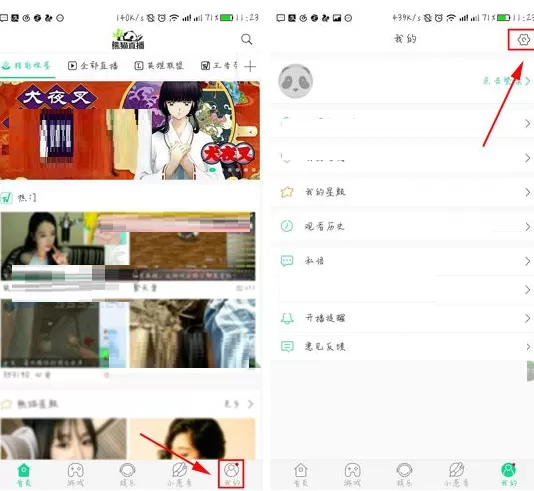
Task: Open the 犬夜叉 promotional banner
Action: [130, 130]
